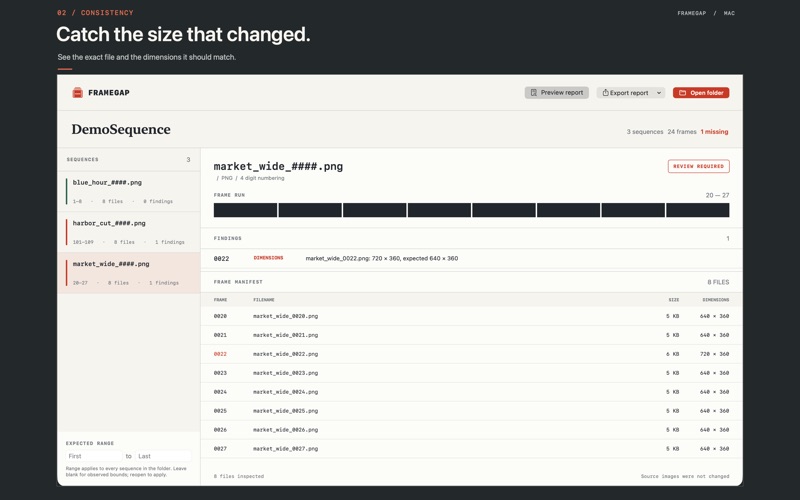Click market_wide_0022.png in the manifest
800x500 pixels.
pyautogui.click(x=285, y=354)
